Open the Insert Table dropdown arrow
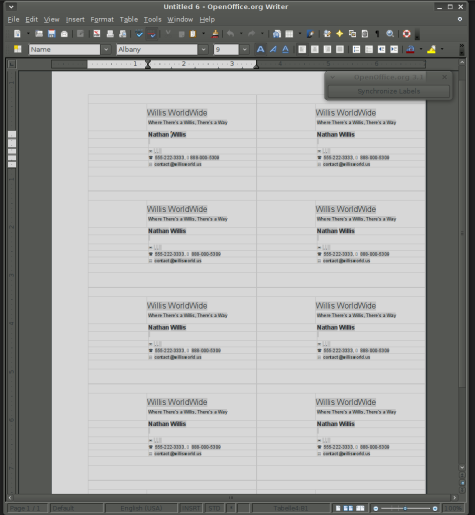The image size is (475, 515). click(x=300, y=34)
